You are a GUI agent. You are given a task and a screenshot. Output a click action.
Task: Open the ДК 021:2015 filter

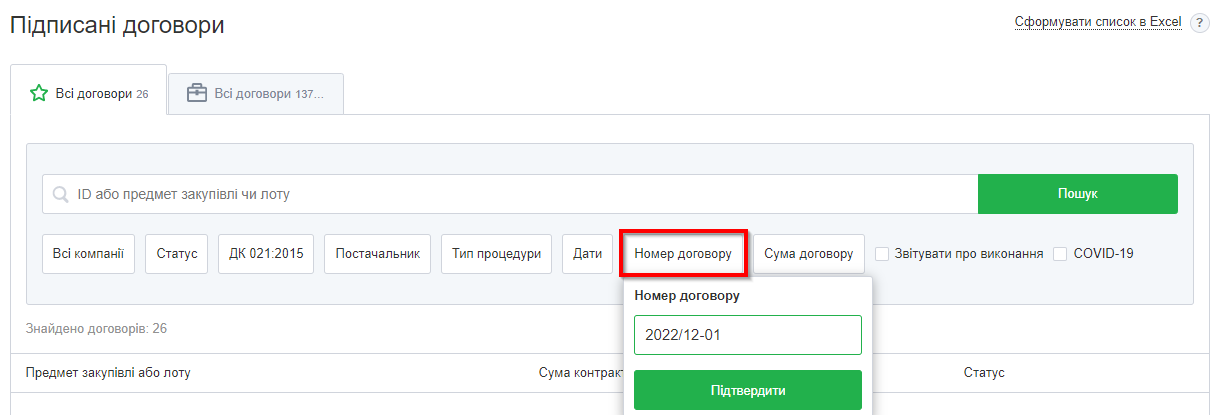(266, 254)
